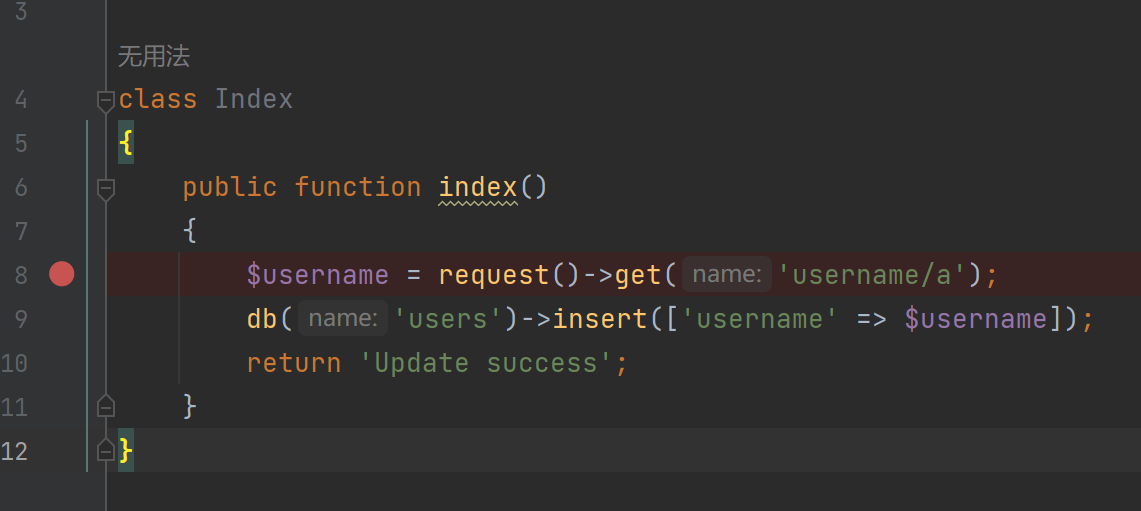Image resolution: width=1141 pixels, height=511 pixels.
Task: Click the name: inlay hint in get()
Action: (x=726, y=275)
